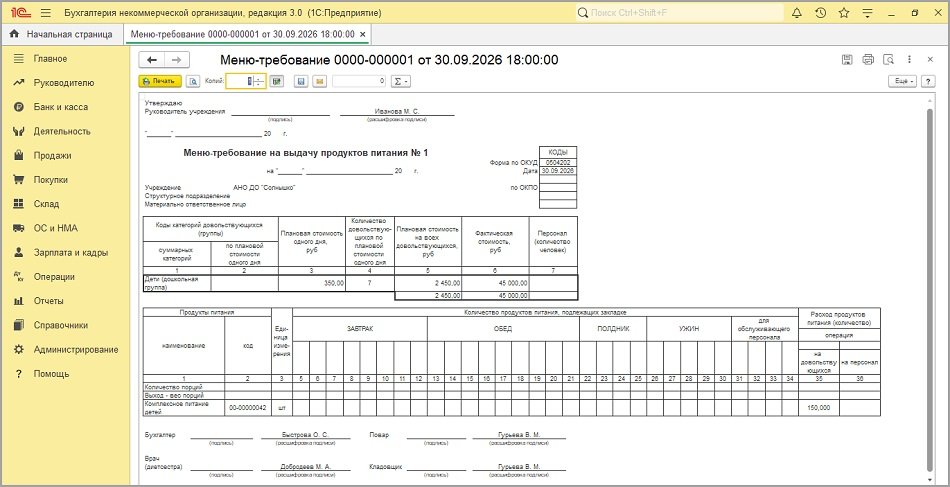
Task: Open the Отчеты section
Action: pyautogui.click(x=48, y=301)
